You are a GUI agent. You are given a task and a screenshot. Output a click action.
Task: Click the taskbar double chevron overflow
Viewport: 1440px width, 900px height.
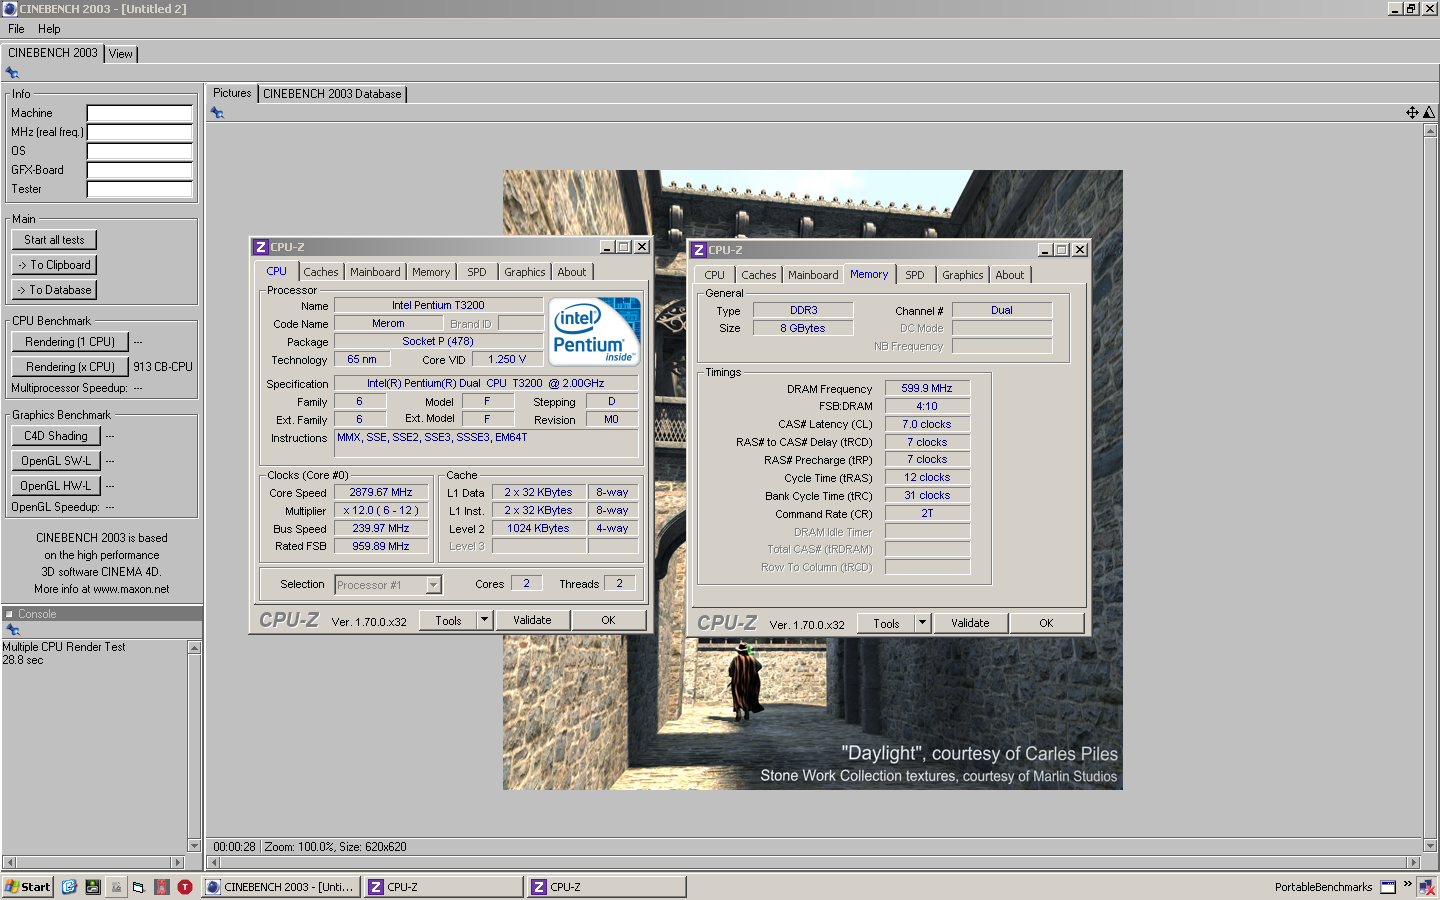pyautogui.click(x=1407, y=884)
